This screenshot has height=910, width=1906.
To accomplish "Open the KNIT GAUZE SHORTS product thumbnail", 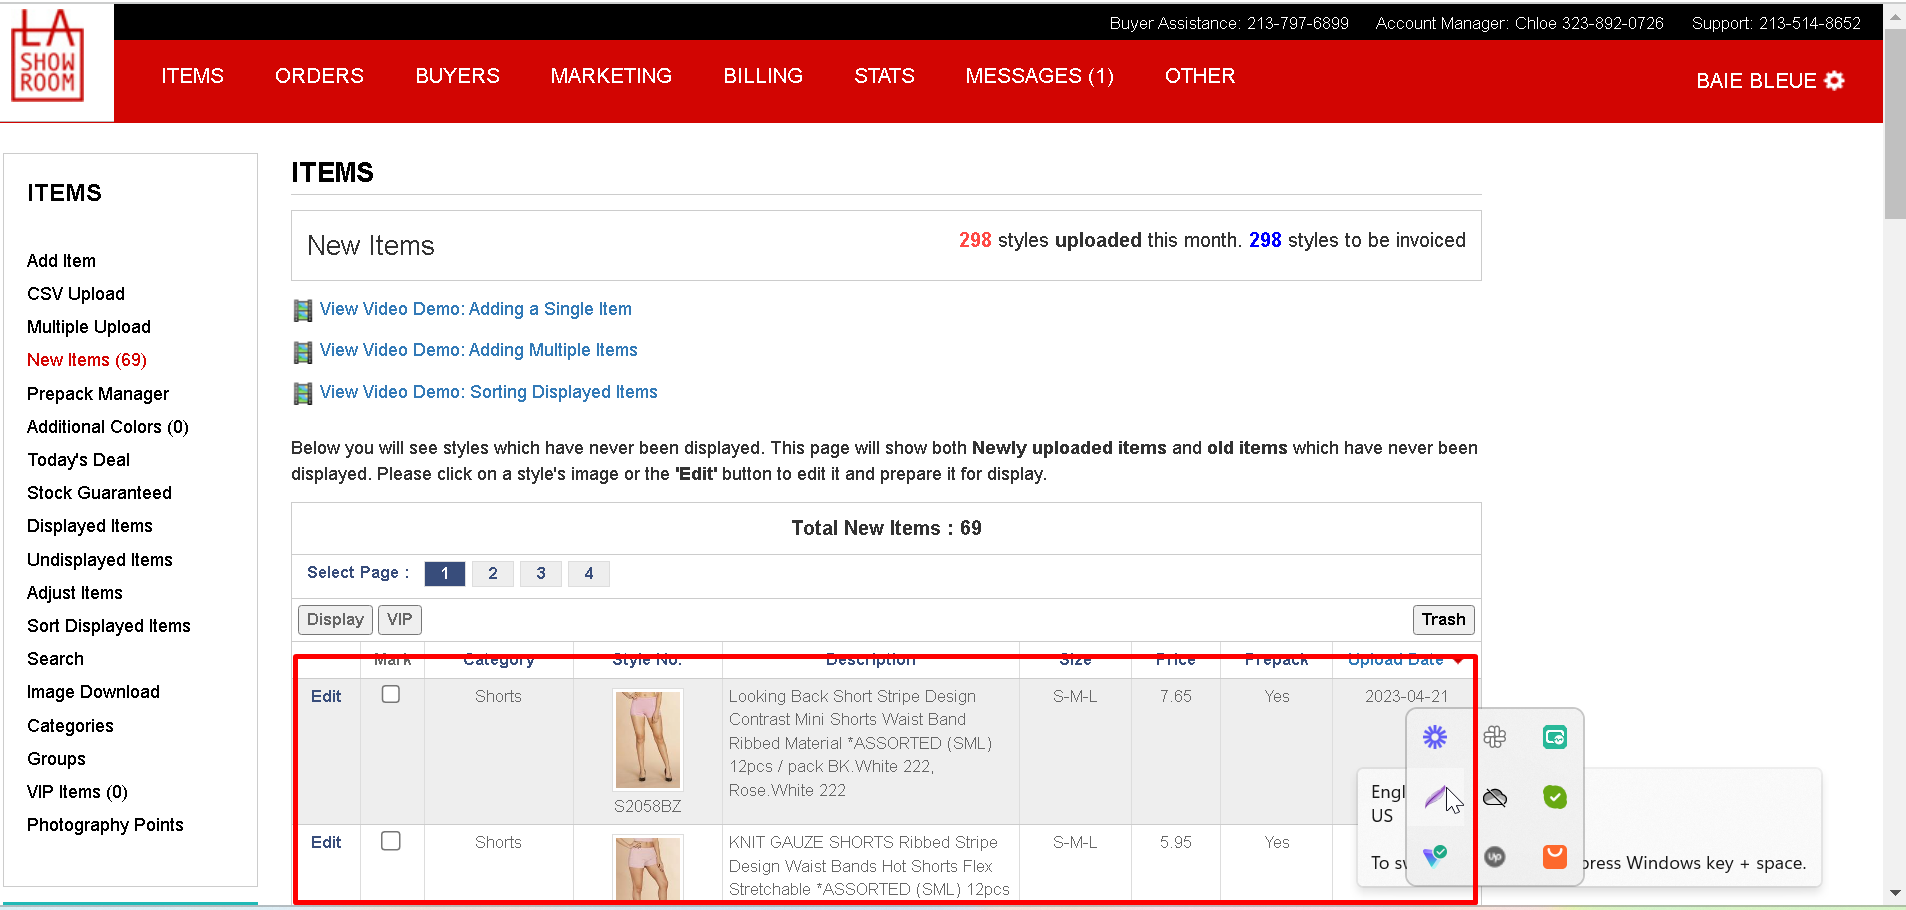I will point(648,868).
